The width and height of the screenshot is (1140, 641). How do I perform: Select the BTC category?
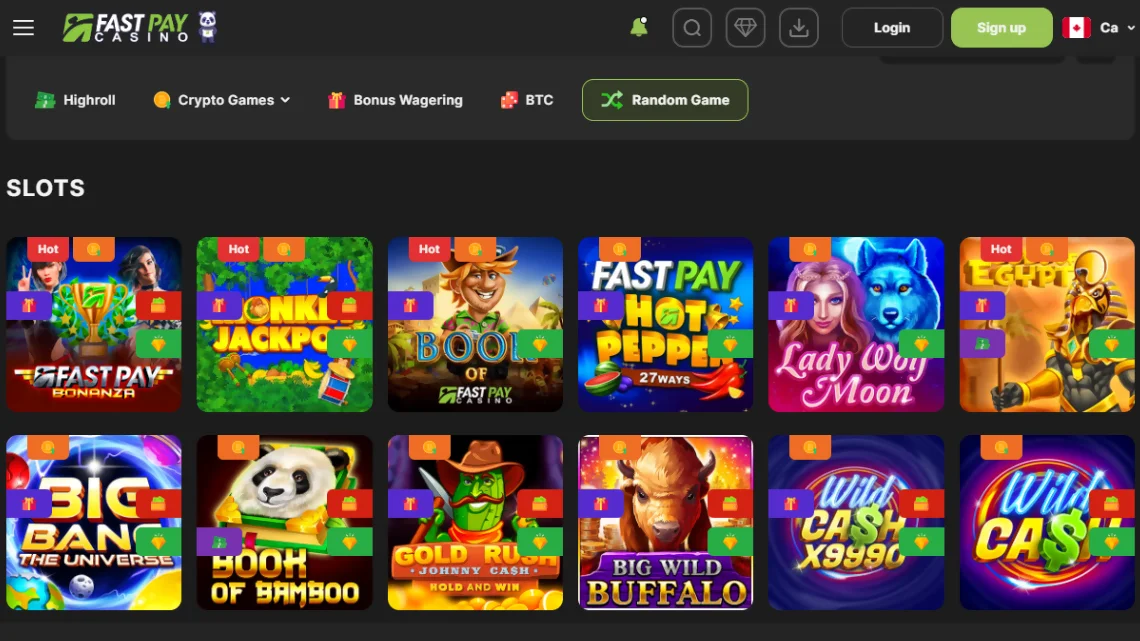(x=527, y=100)
